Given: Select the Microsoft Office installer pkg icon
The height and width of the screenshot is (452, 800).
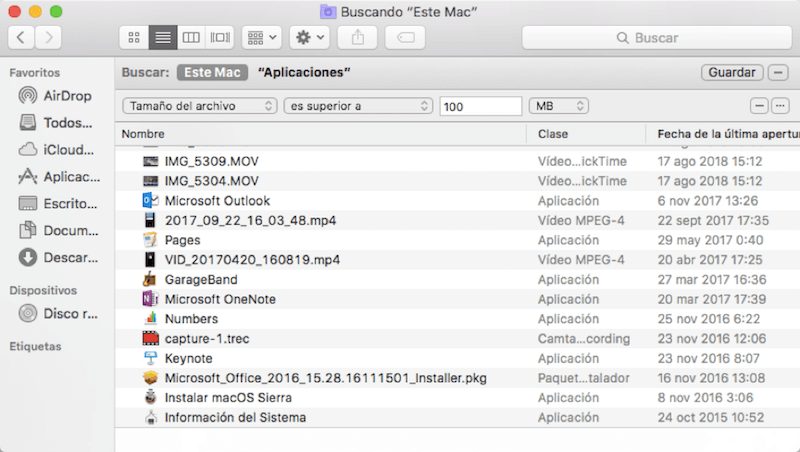Looking at the screenshot, I should point(151,378).
